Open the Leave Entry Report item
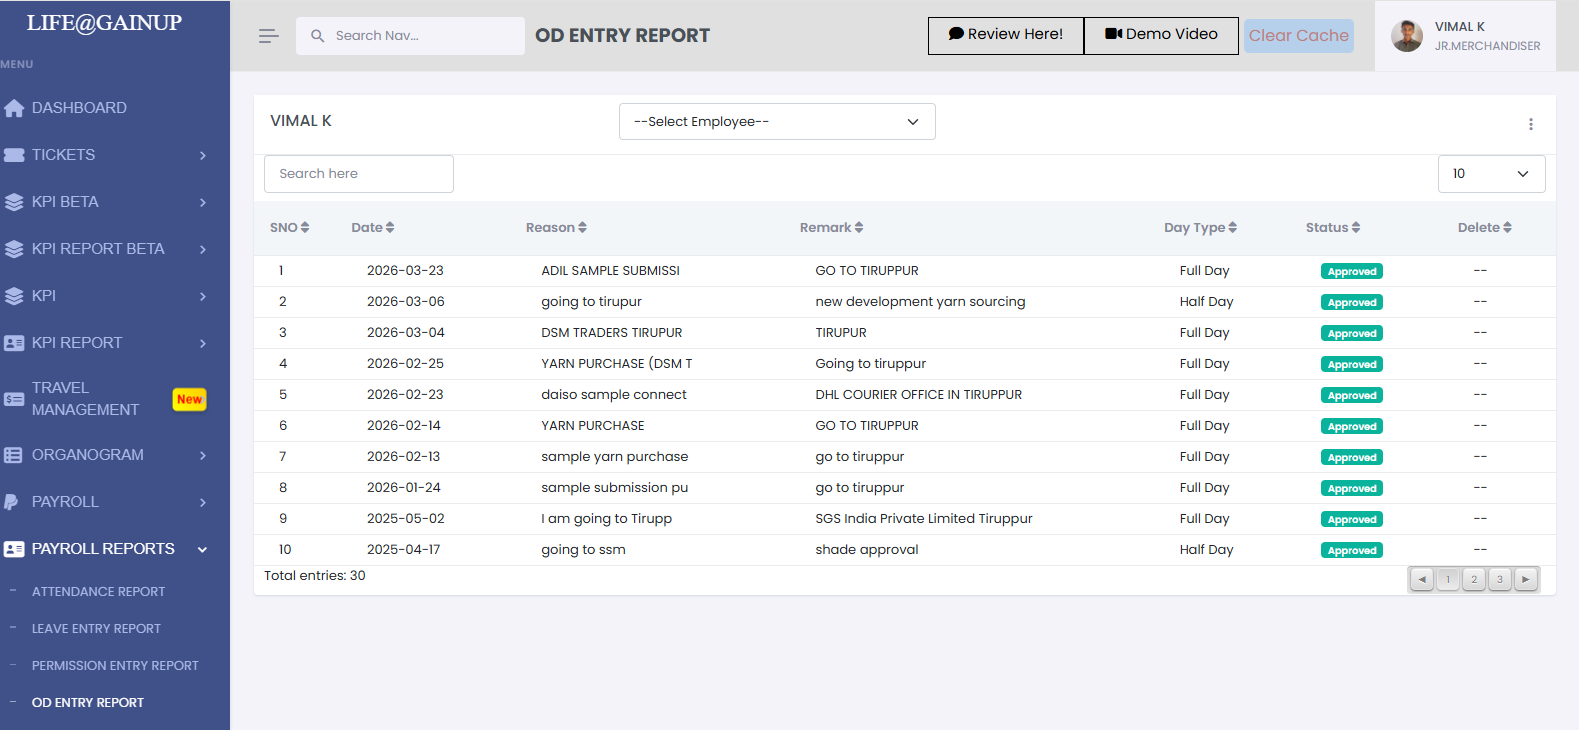The height and width of the screenshot is (730, 1579). coord(96,629)
